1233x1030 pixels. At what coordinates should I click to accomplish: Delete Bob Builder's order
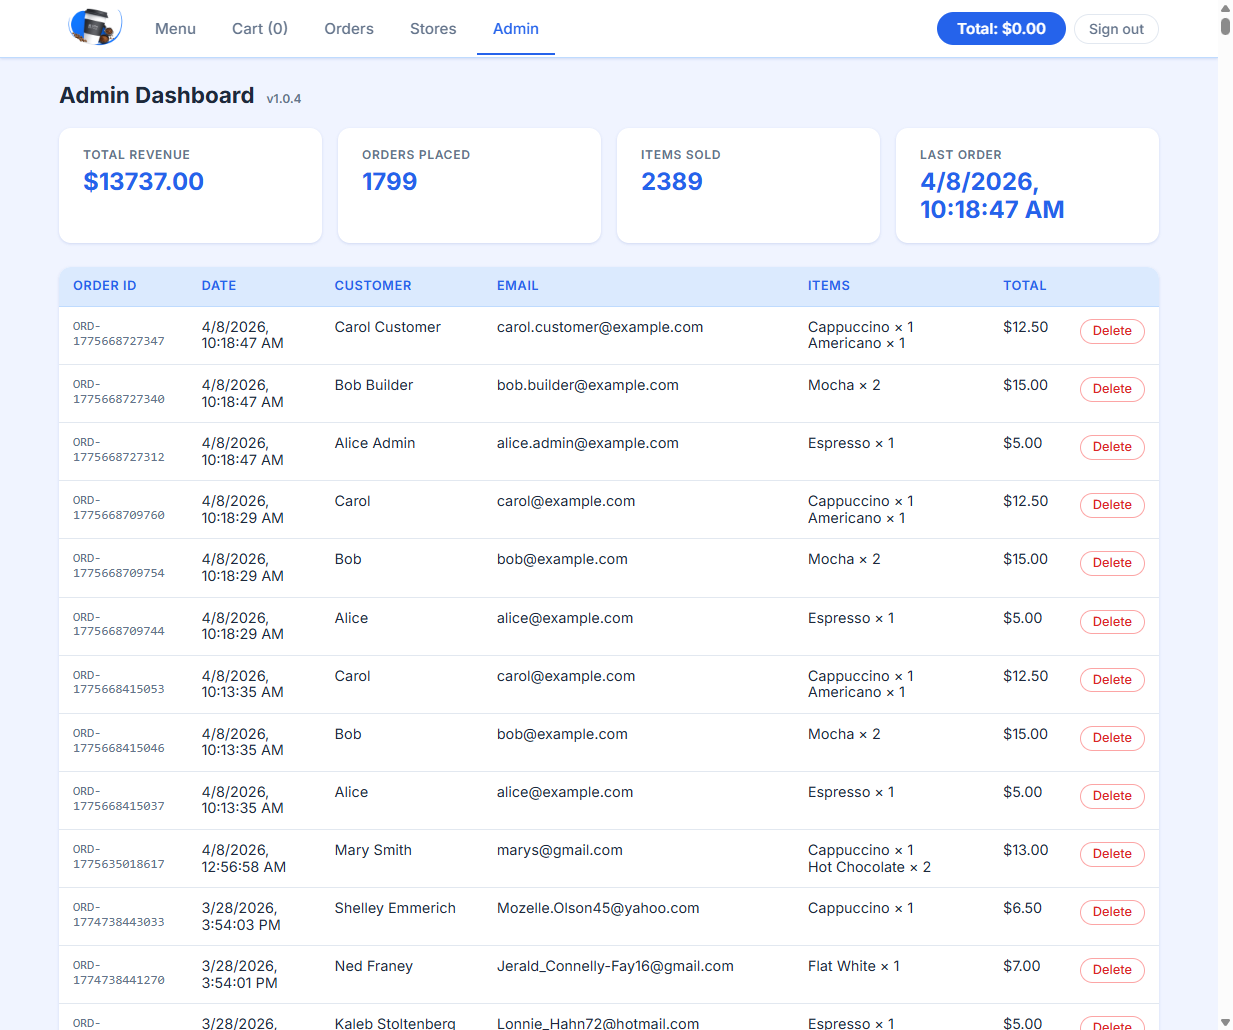click(x=1112, y=389)
